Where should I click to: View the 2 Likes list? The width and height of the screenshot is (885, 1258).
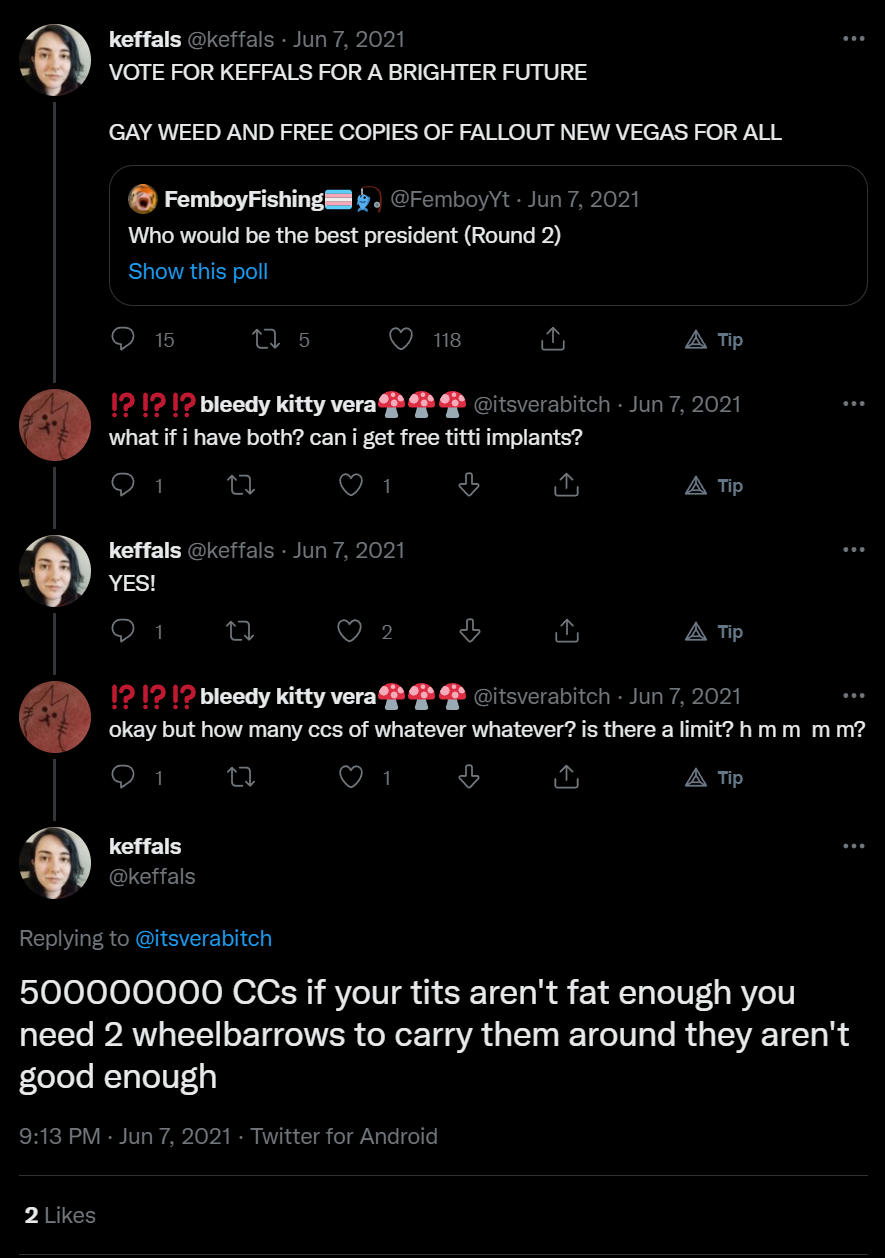[x=60, y=1215]
